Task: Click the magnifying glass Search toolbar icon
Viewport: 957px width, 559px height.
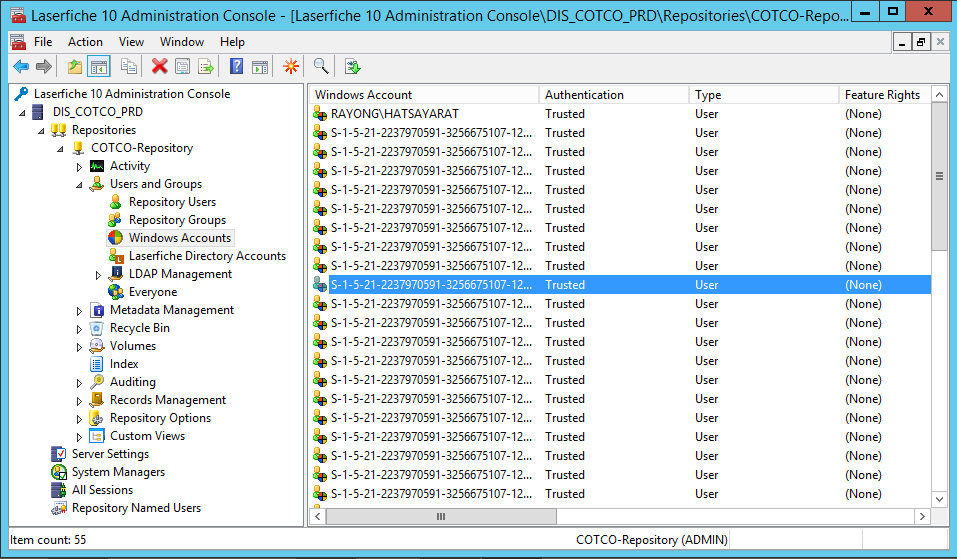Action: click(x=321, y=67)
